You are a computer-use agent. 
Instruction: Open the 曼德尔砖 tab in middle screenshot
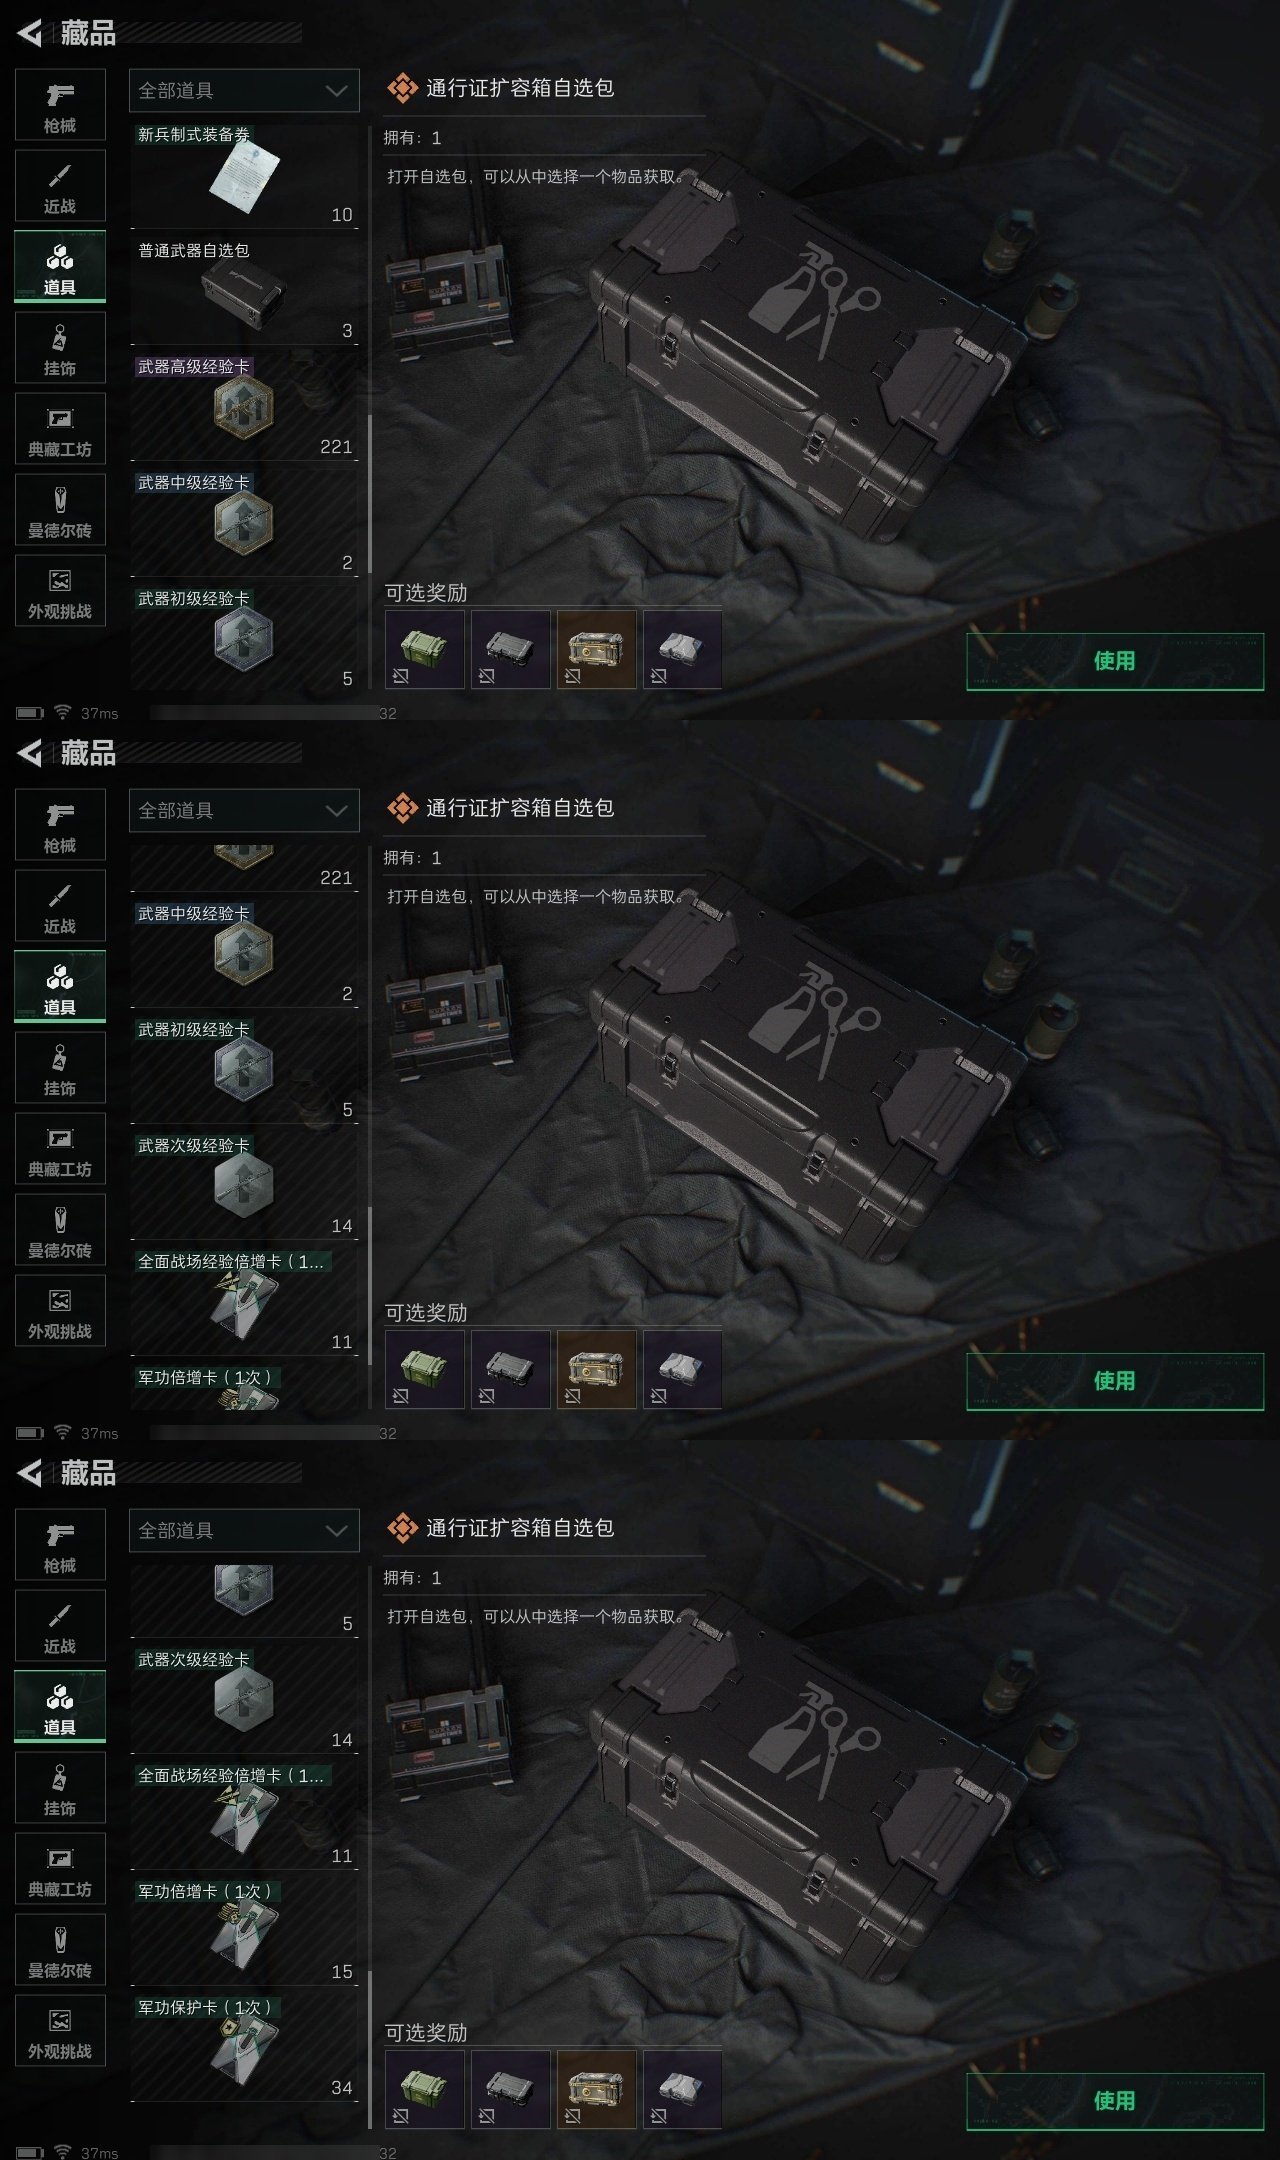60,1230
